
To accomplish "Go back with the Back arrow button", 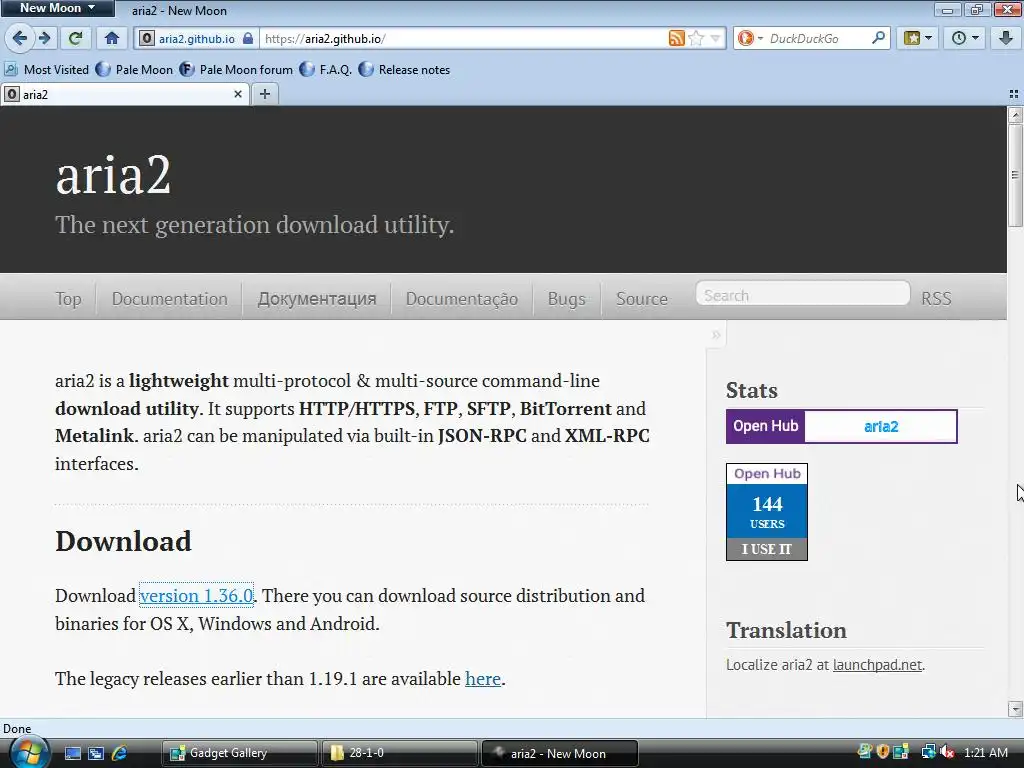I will 19,39.
